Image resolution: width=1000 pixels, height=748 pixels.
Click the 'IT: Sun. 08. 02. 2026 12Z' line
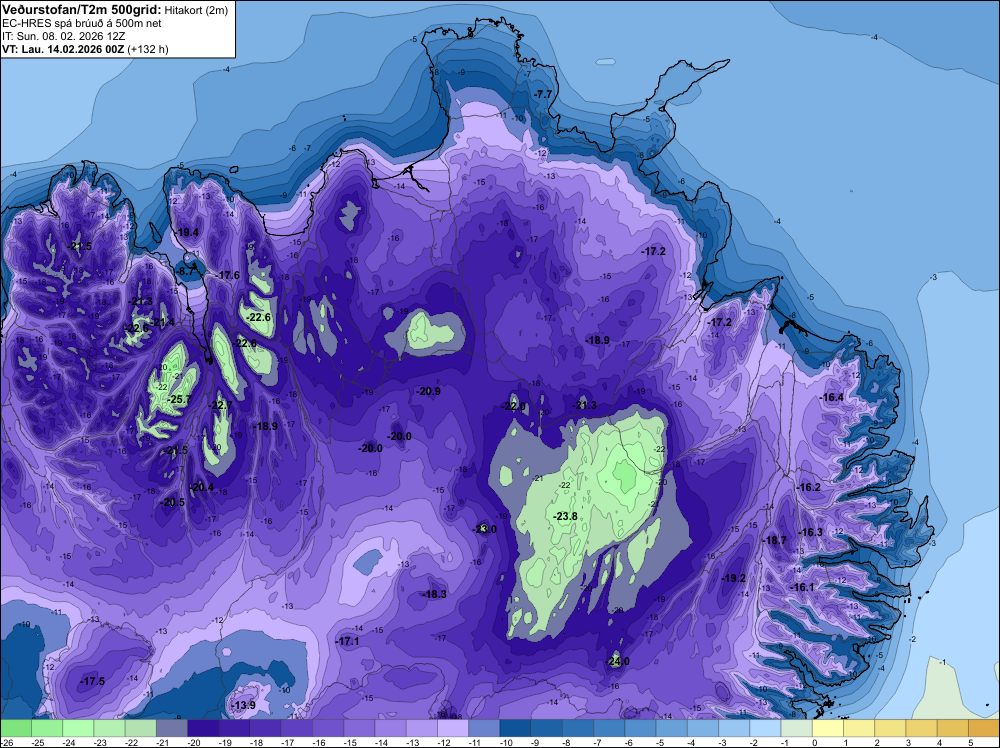(x=64, y=36)
